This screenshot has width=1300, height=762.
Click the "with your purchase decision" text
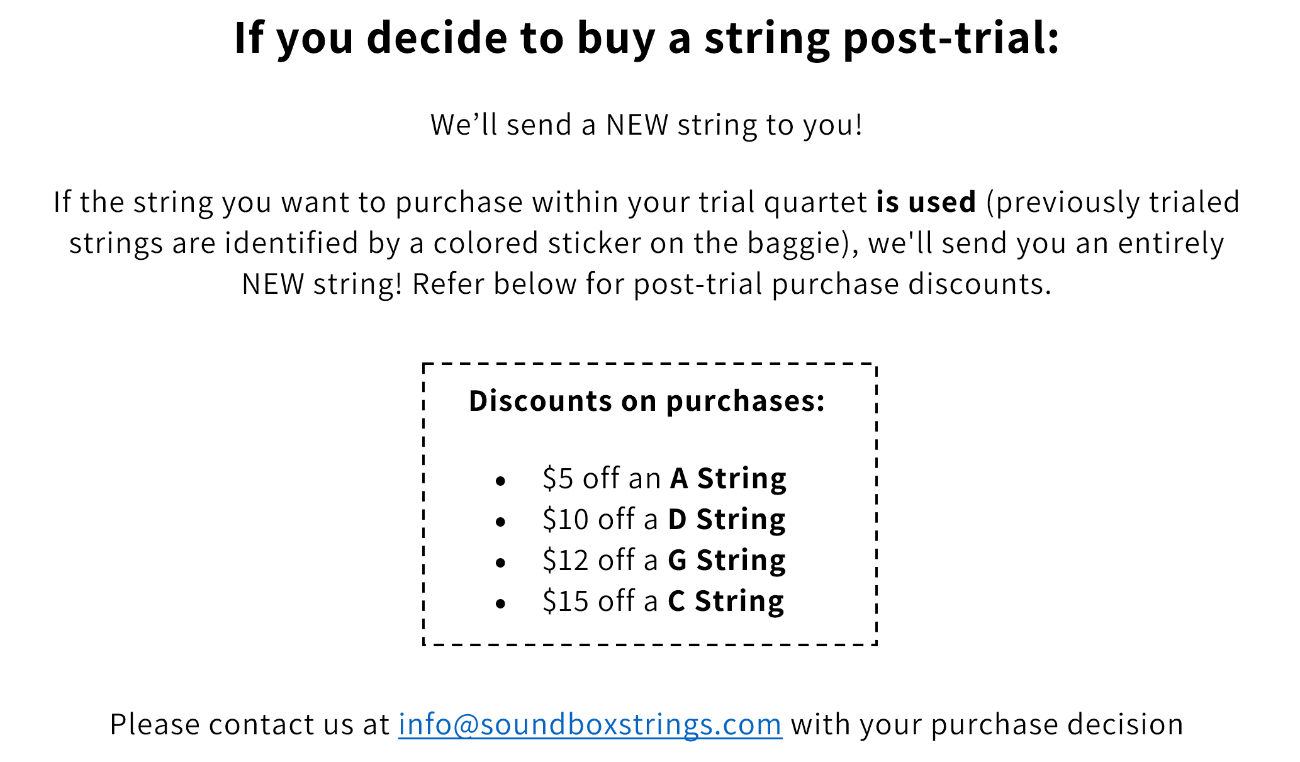pos(987,724)
